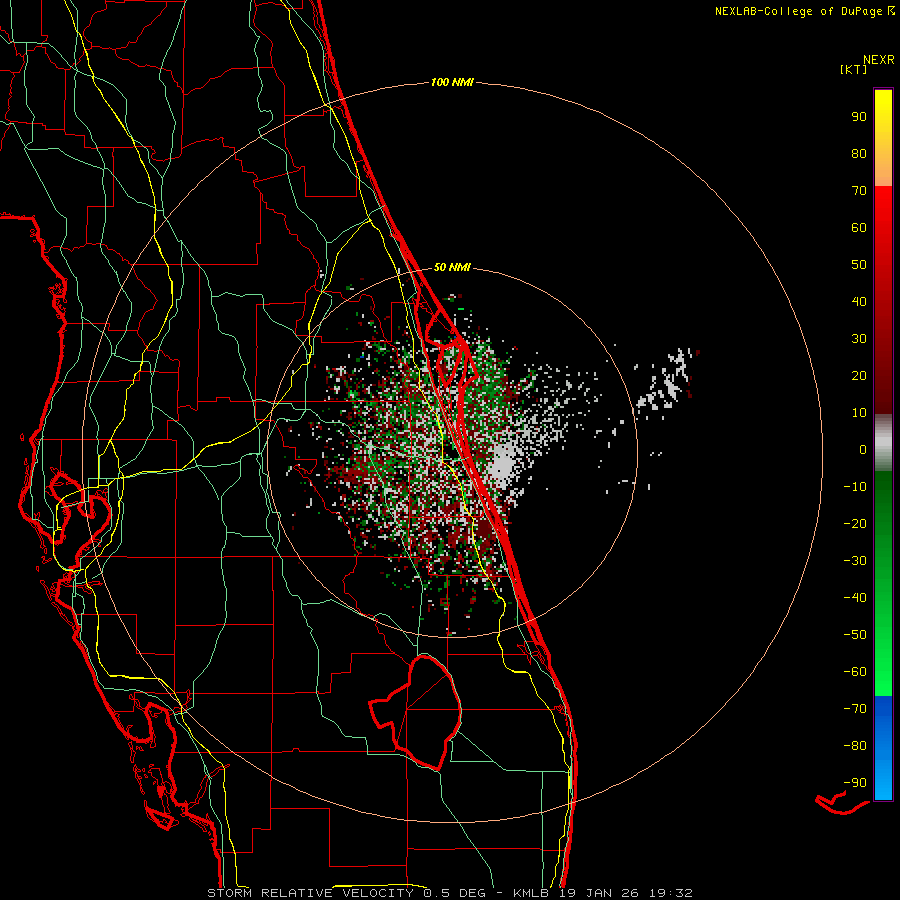Click the 50 knot scale label
This screenshot has height=900, width=900.
tap(859, 265)
